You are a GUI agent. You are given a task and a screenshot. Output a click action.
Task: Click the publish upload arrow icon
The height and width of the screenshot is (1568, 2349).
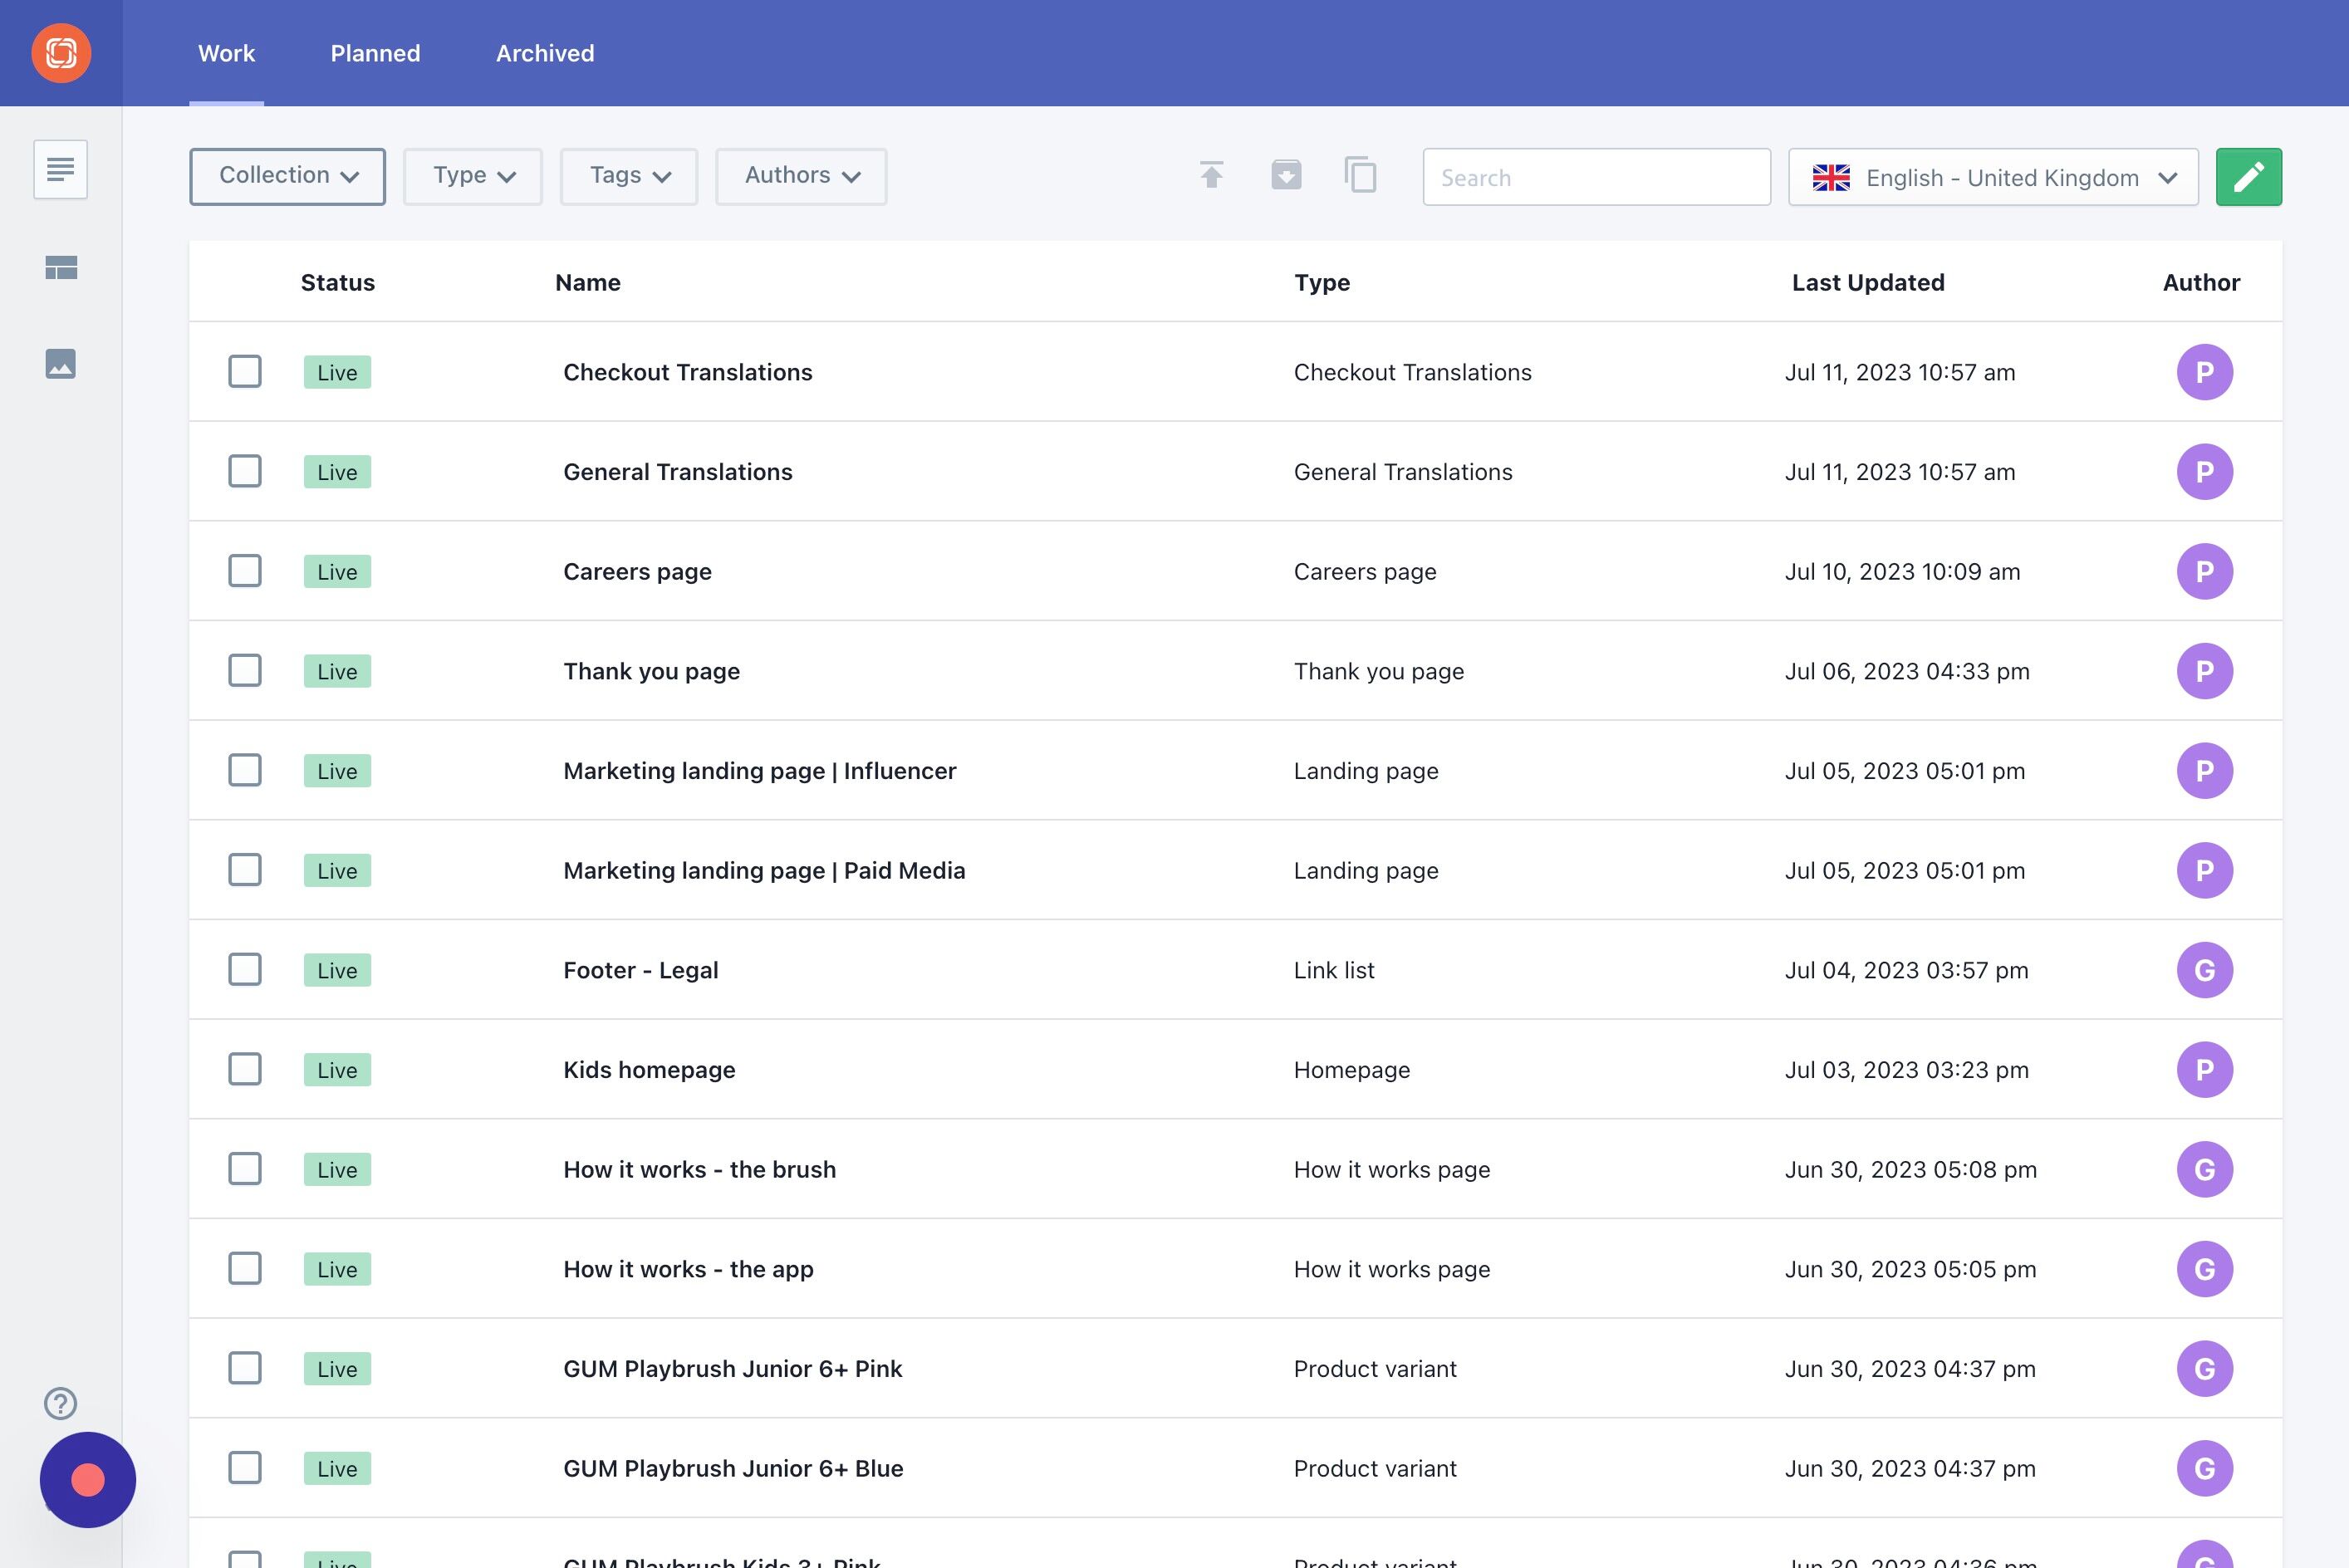pos(1211,176)
